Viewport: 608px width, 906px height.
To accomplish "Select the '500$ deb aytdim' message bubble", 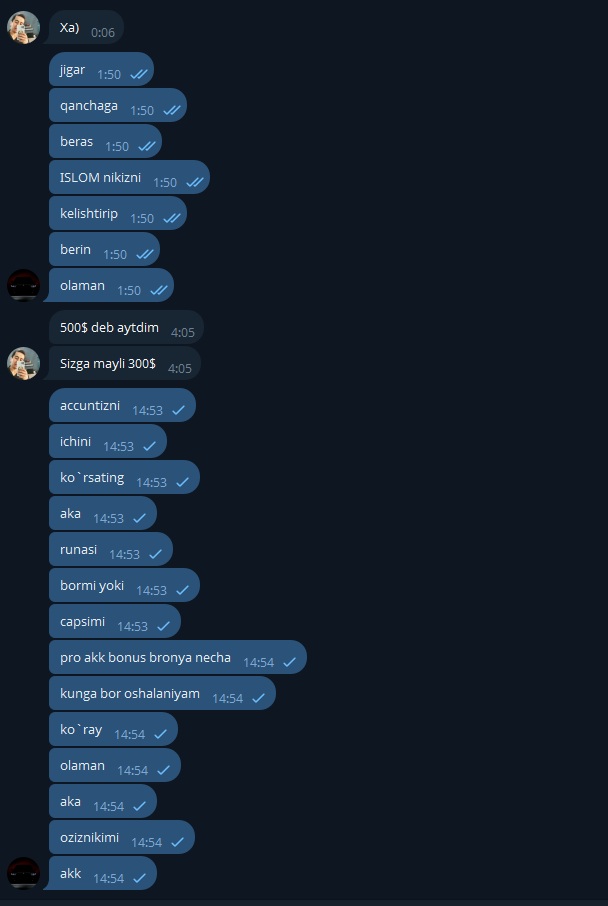I will coord(127,328).
